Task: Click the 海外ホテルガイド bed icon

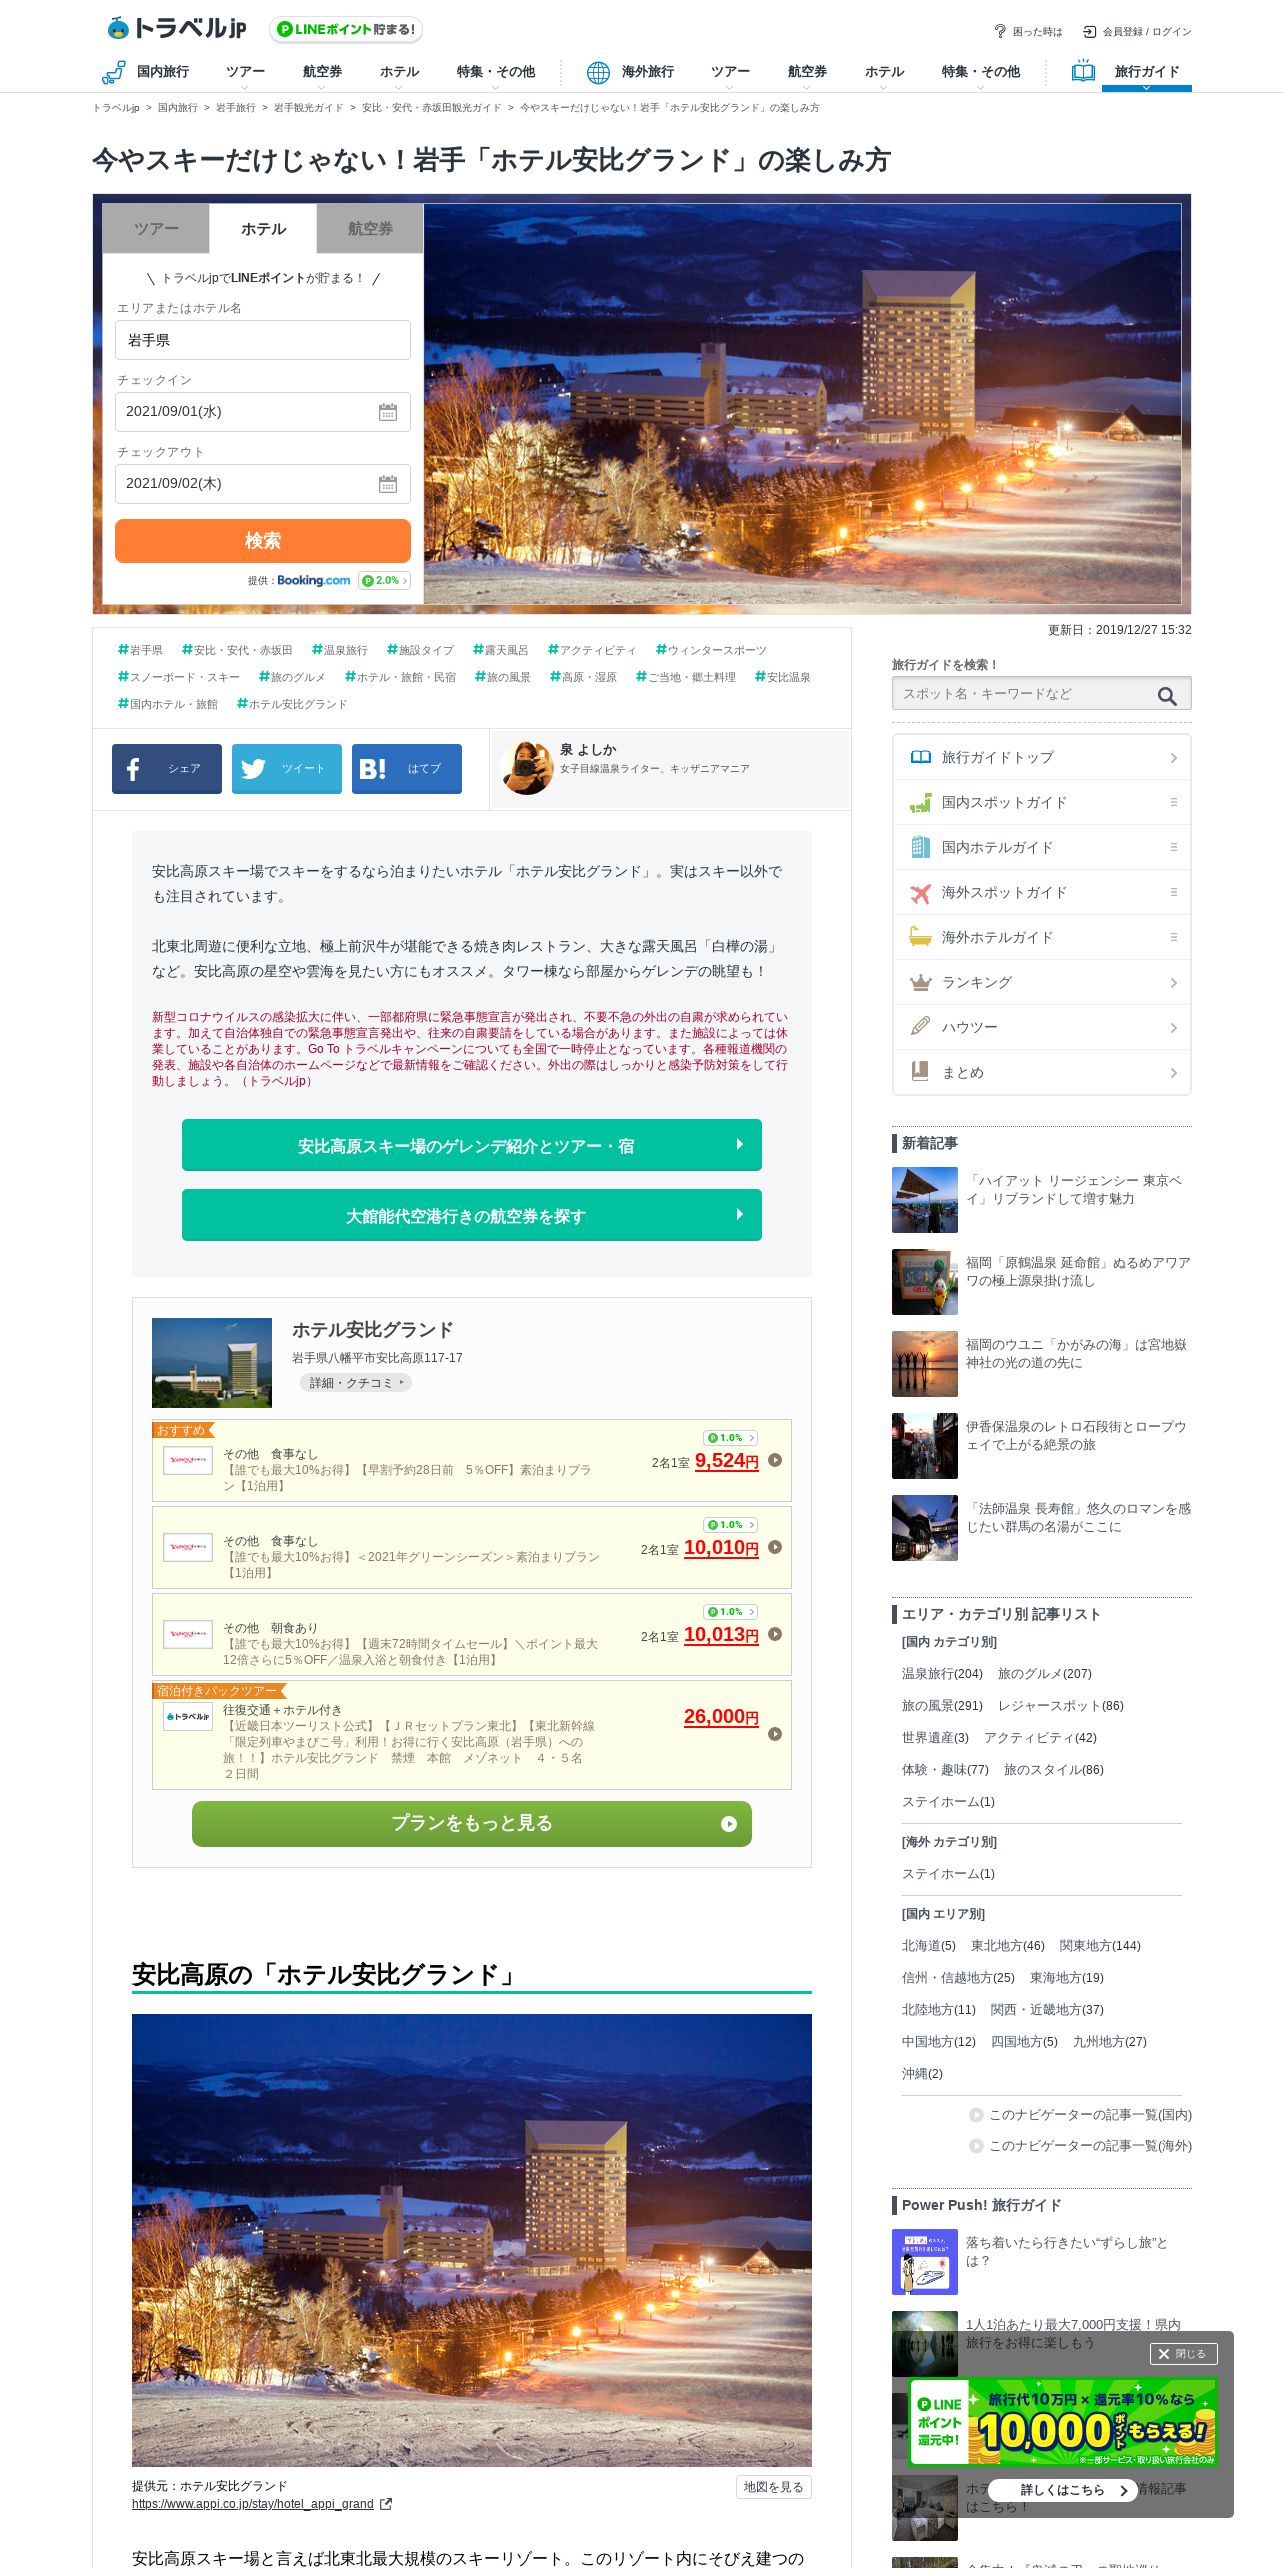Action: point(921,937)
